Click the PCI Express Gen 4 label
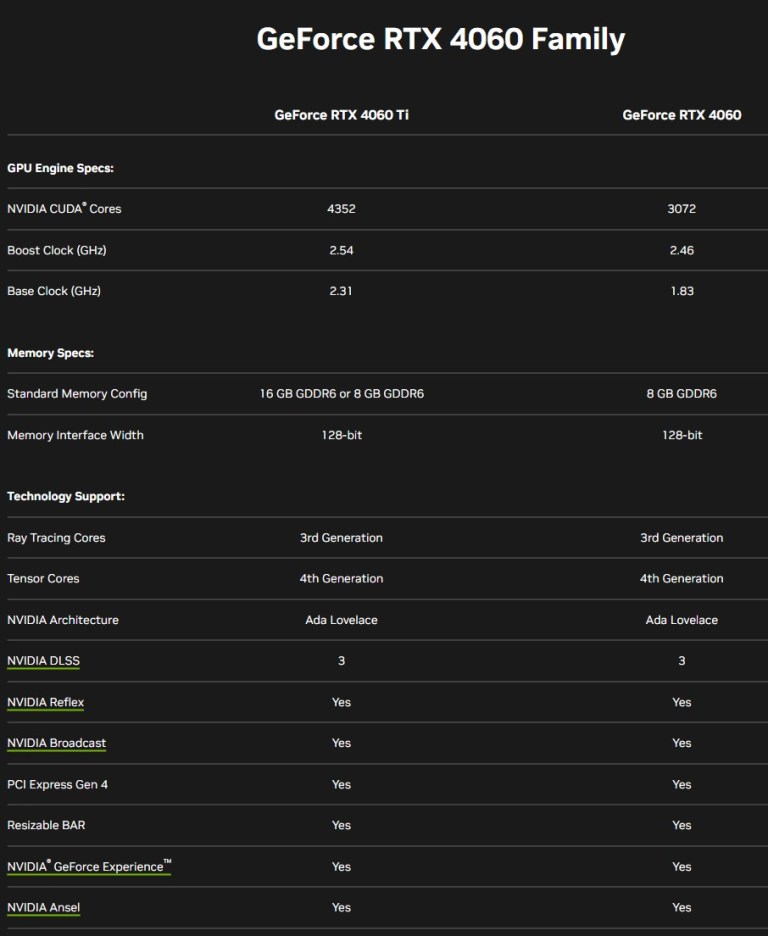This screenshot has width=768, height=936. tap(57, 784)
